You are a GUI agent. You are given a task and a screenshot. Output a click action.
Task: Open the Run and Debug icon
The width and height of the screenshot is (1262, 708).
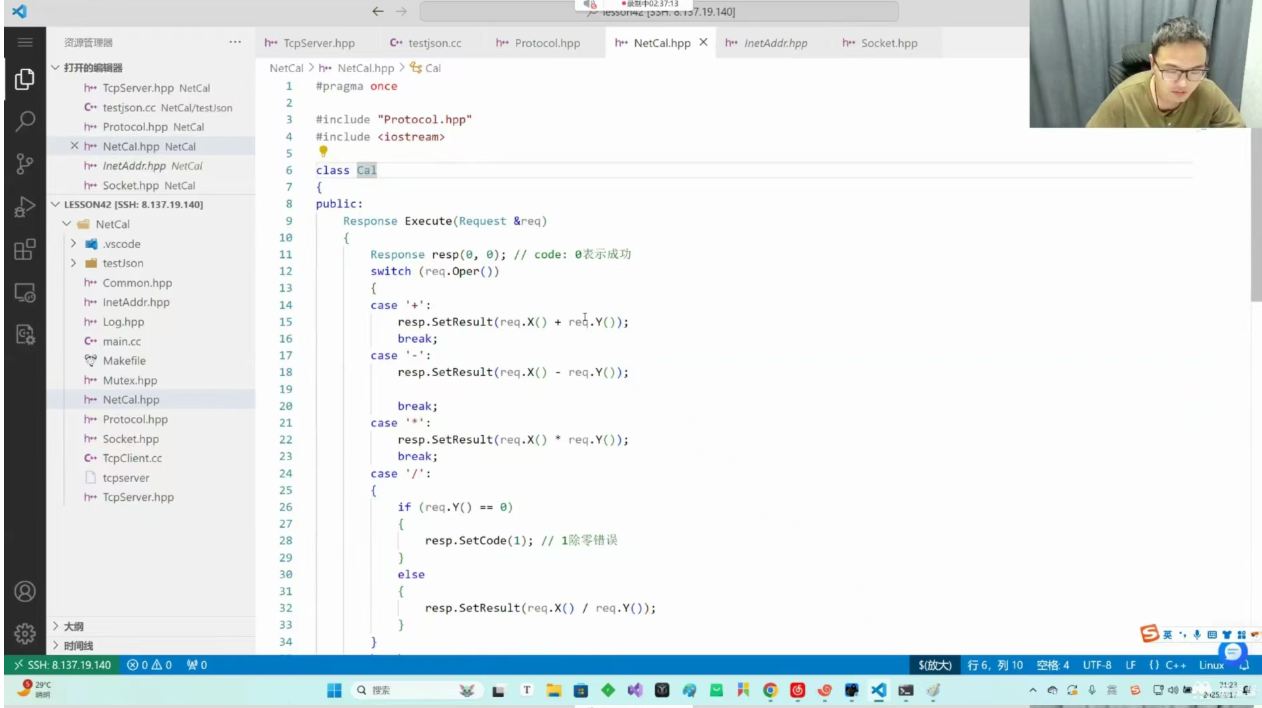click(25, 207)
